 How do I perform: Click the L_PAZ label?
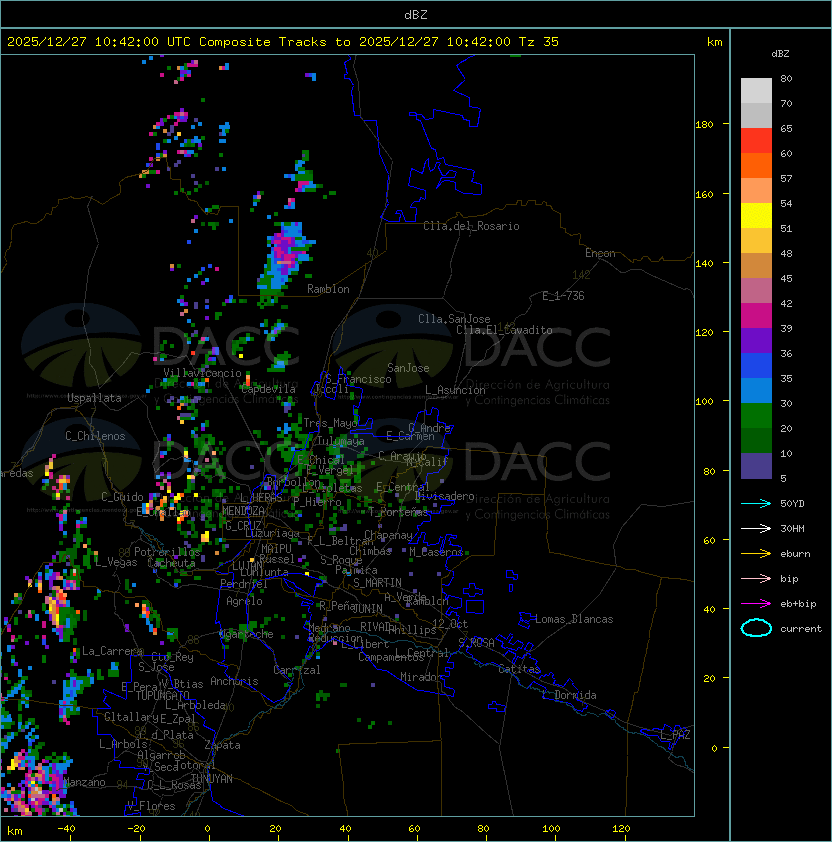675,735
